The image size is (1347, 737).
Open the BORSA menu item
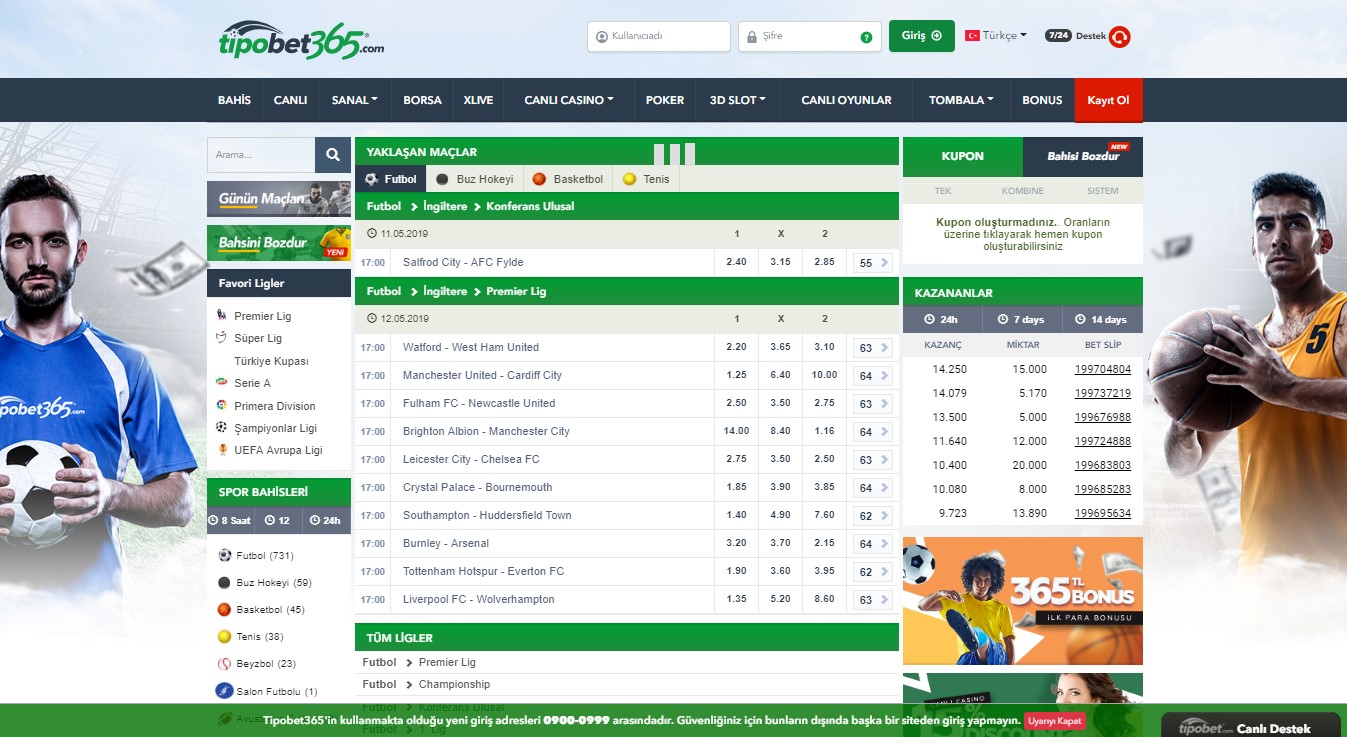click(422, 100)
